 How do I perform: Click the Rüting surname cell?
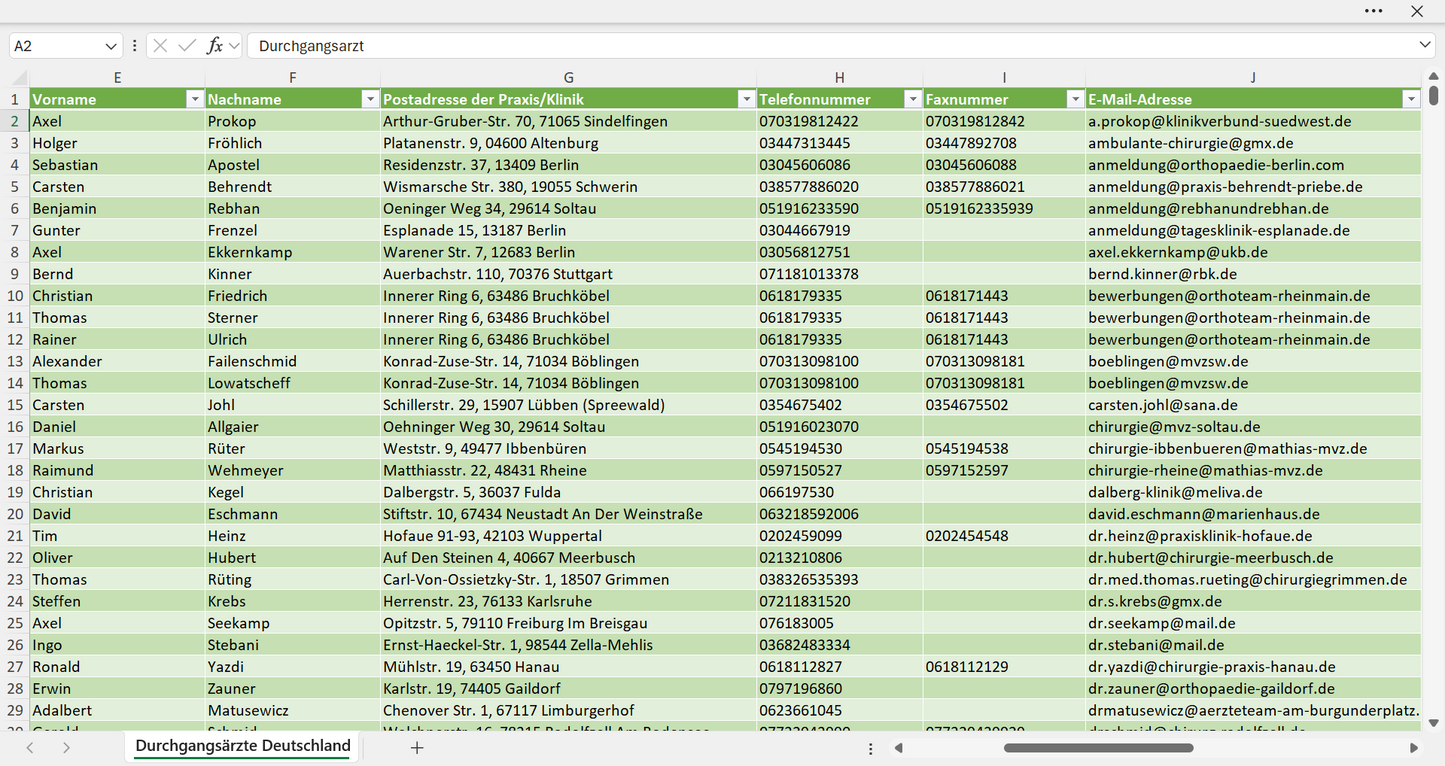[292, 580]
